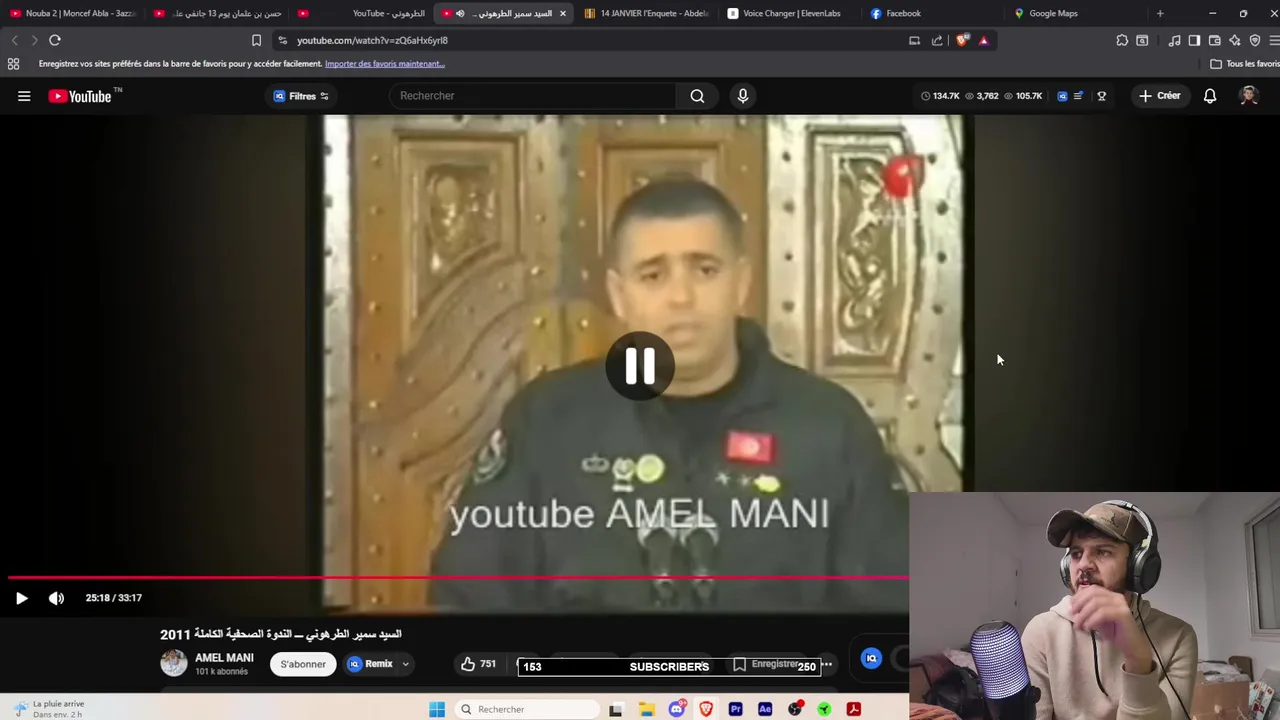The image size is (1280, 720).
Task: Close the active video tab
Action: pos(562,13)
